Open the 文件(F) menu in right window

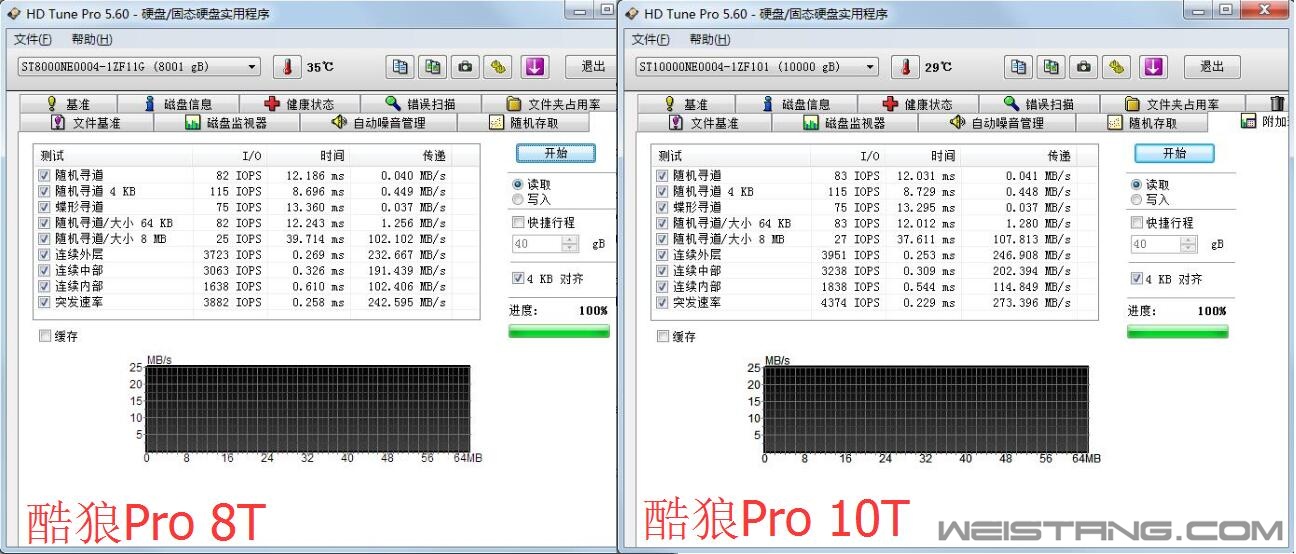[651, 39]
